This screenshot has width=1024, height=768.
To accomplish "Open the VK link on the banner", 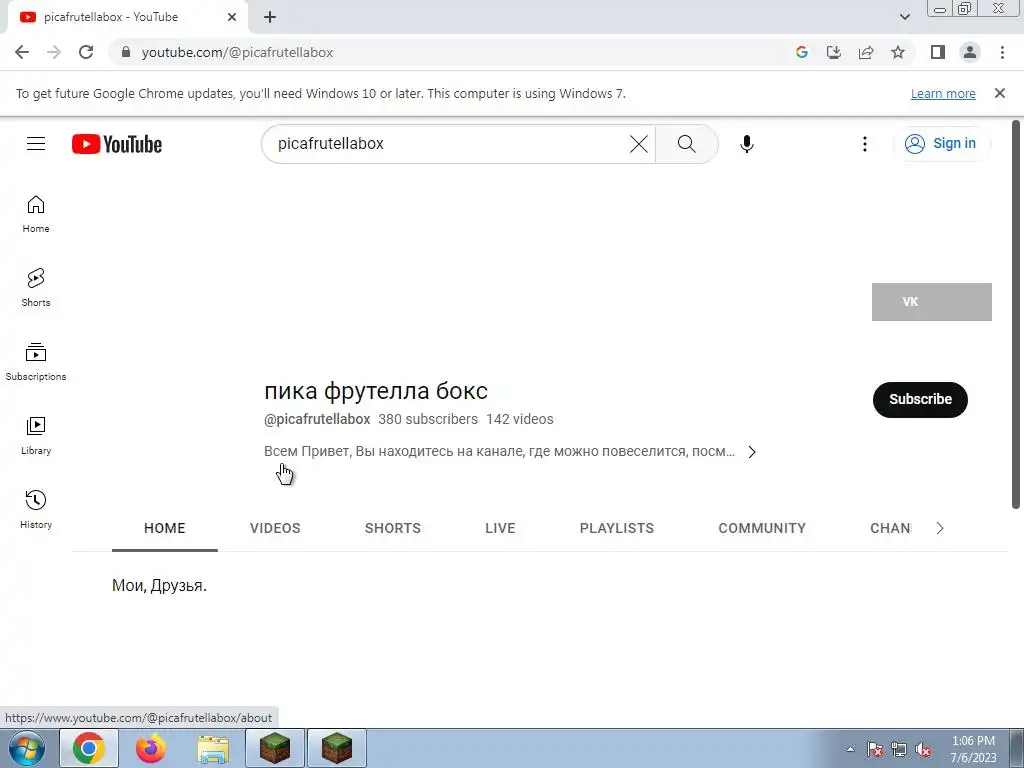I will (x=931, y=302).
